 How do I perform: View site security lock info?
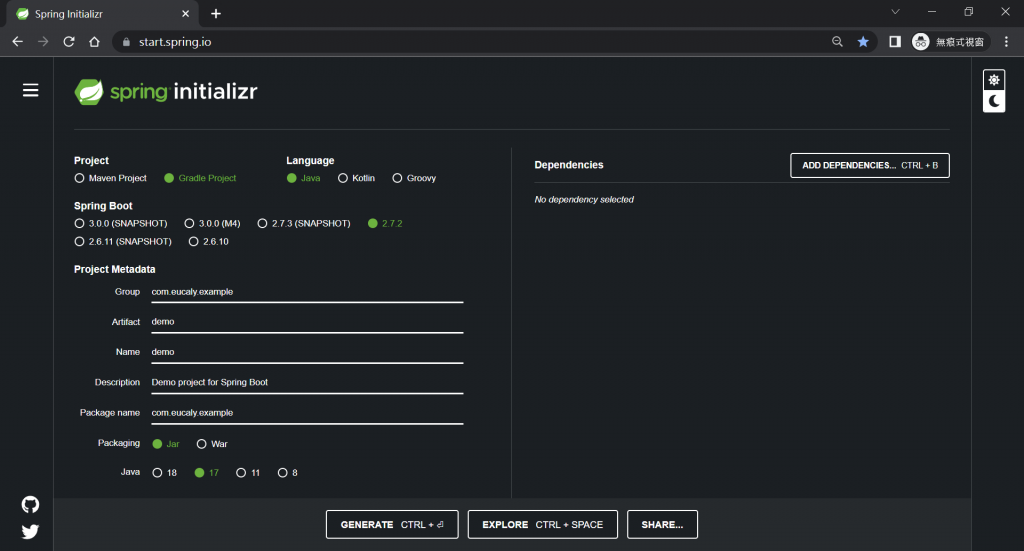pyautogui.click(x=126, y=42)
